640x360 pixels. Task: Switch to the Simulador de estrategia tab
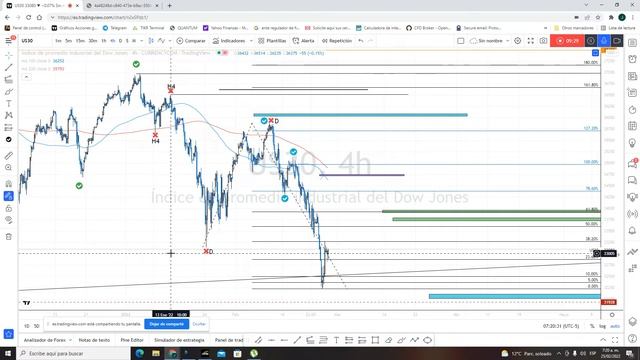(179, 340)
